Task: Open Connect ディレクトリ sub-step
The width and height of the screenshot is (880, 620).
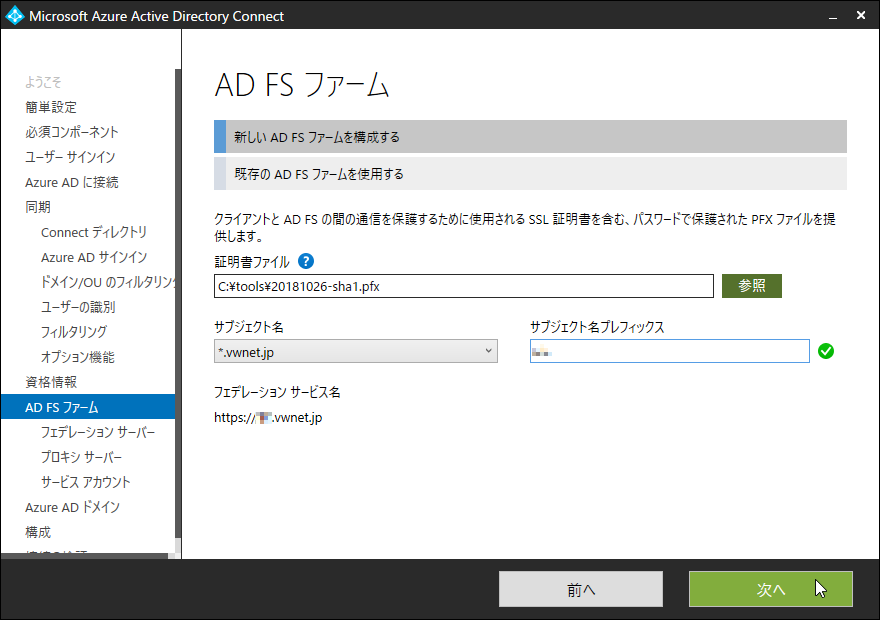Action: 94,232
